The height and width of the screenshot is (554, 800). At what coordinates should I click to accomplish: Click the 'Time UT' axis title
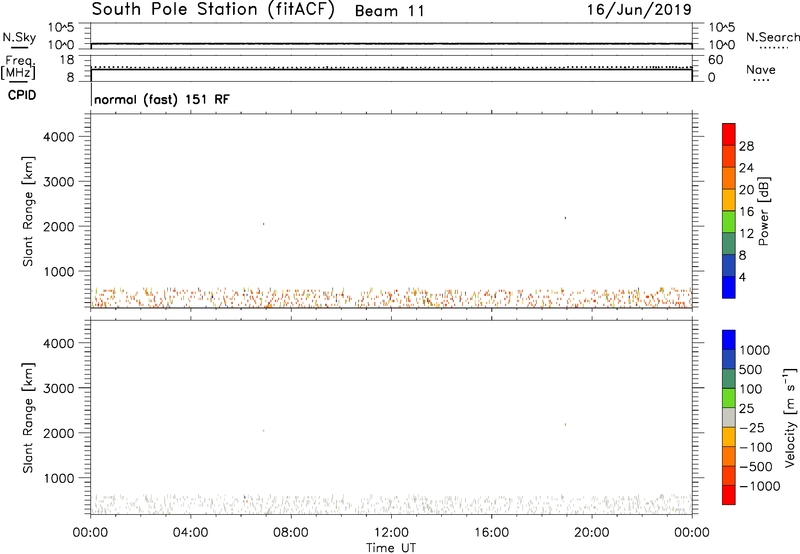tap(391, 548)
